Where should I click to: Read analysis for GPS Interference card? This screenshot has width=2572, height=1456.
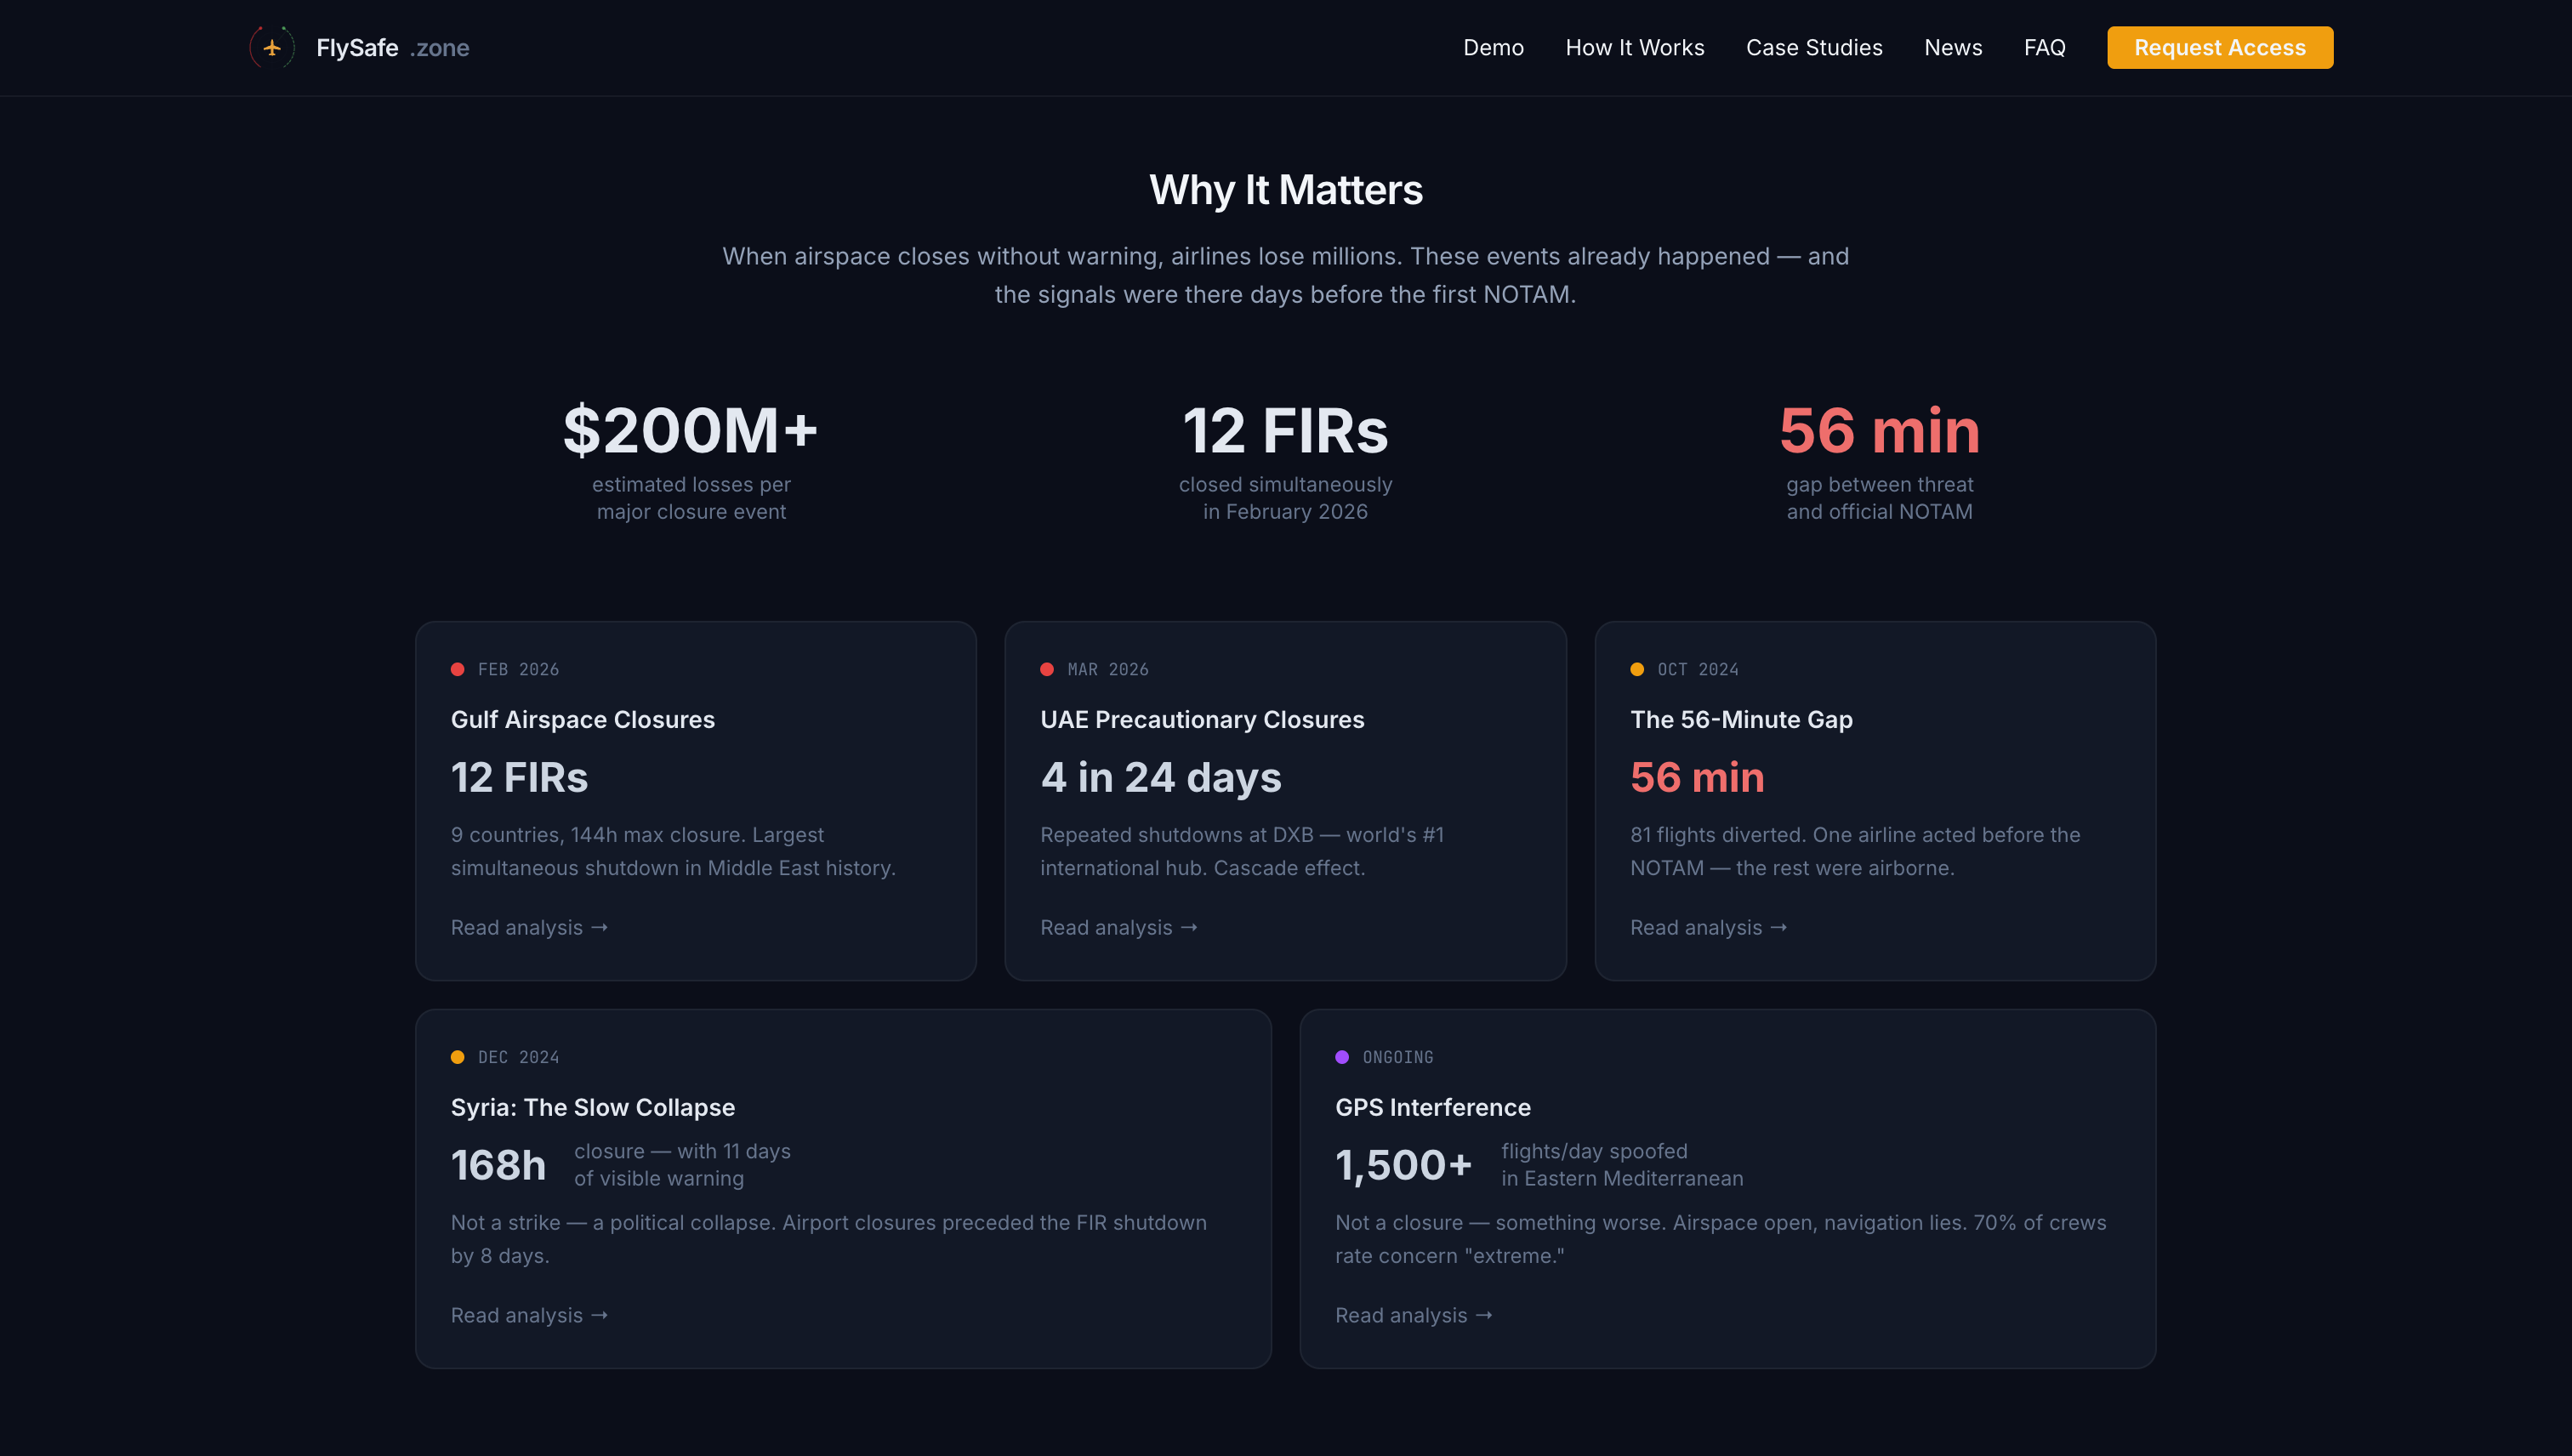click(x=1413, y=1315)
